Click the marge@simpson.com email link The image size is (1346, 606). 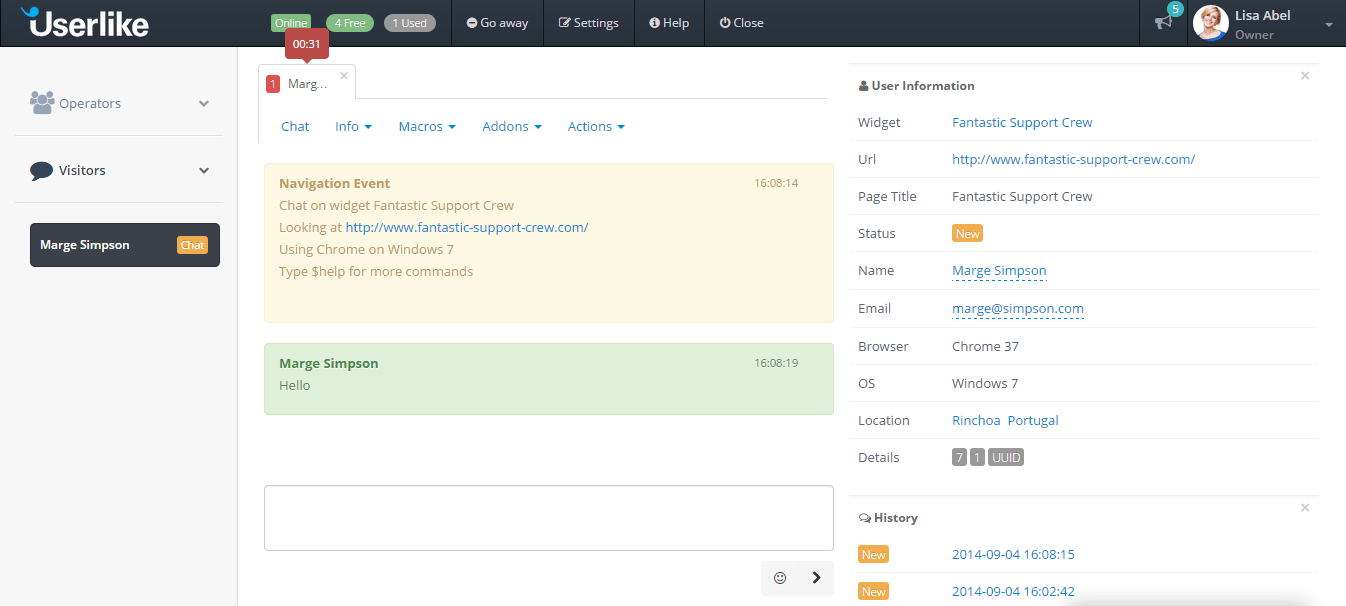[x=1017, y=309]
